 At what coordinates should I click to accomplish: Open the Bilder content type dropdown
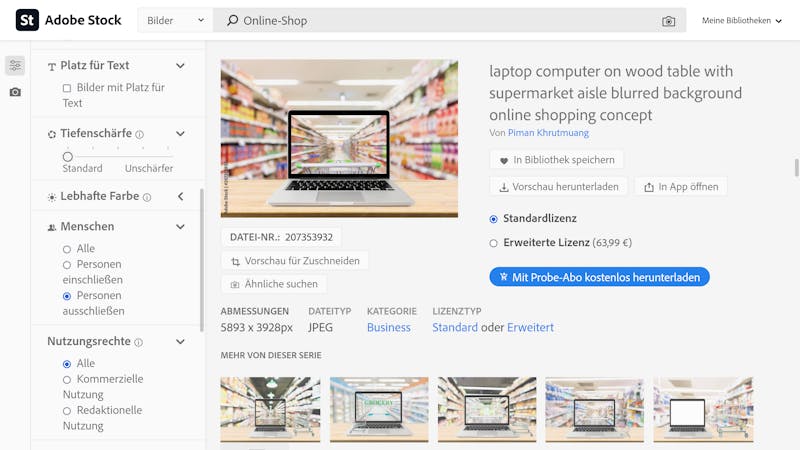click(175, 20)
